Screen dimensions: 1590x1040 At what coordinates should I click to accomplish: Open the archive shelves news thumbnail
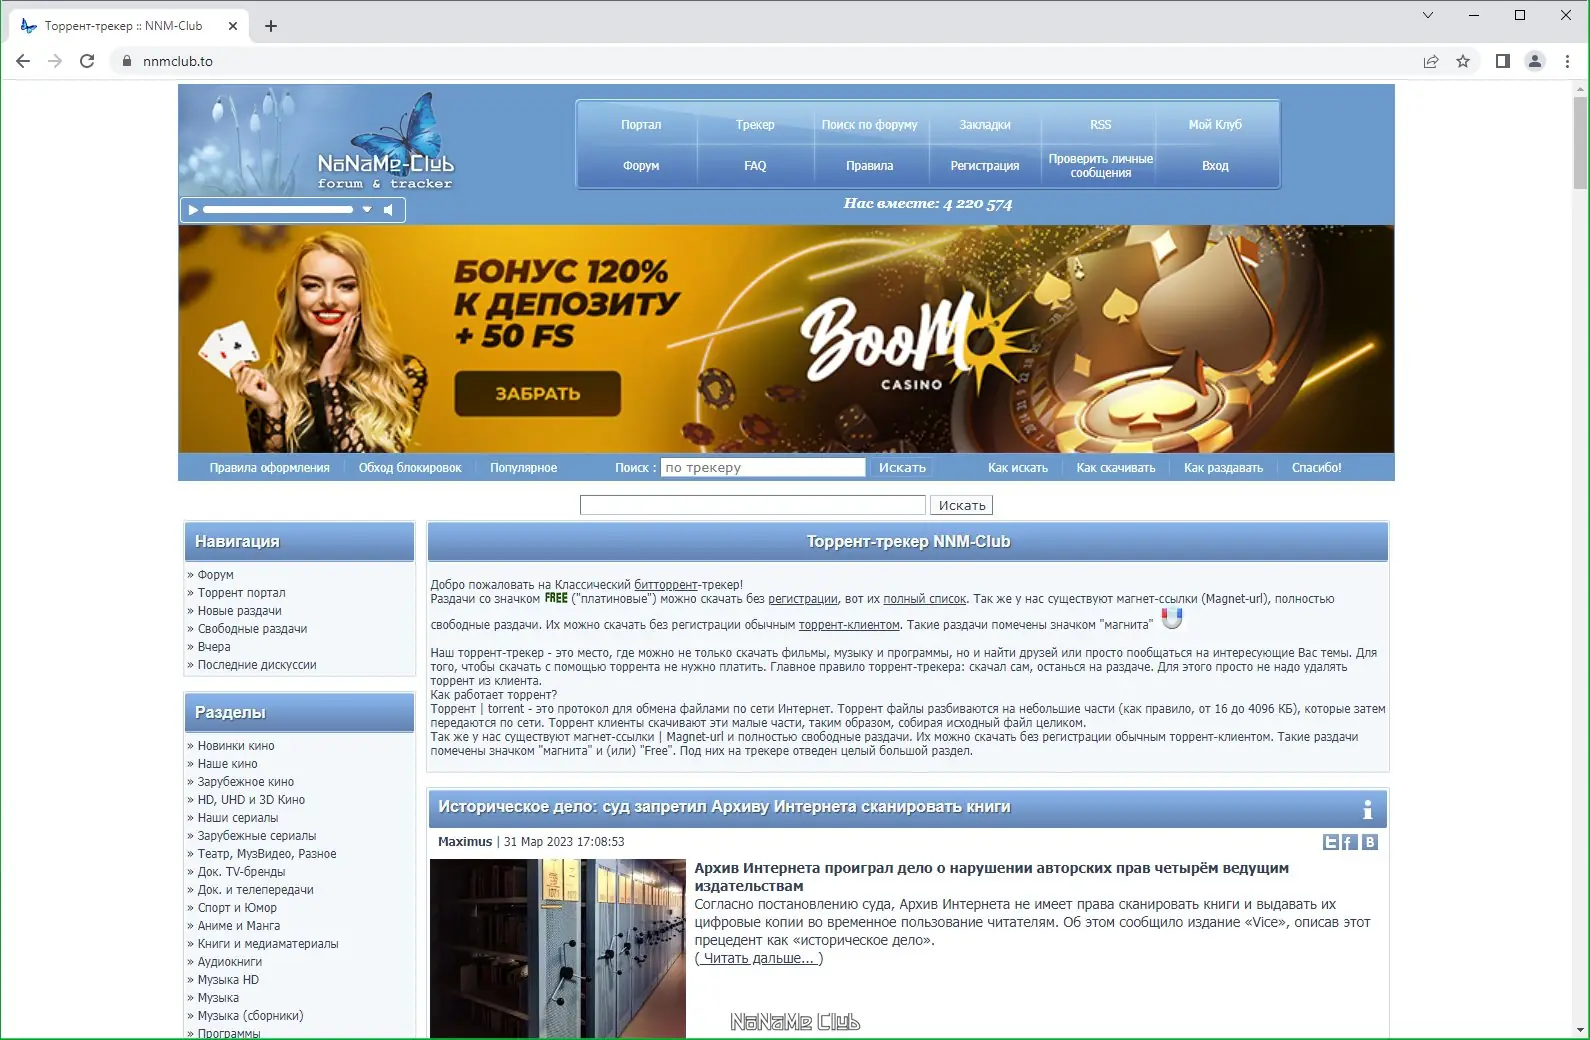click(x=558, y=948)
